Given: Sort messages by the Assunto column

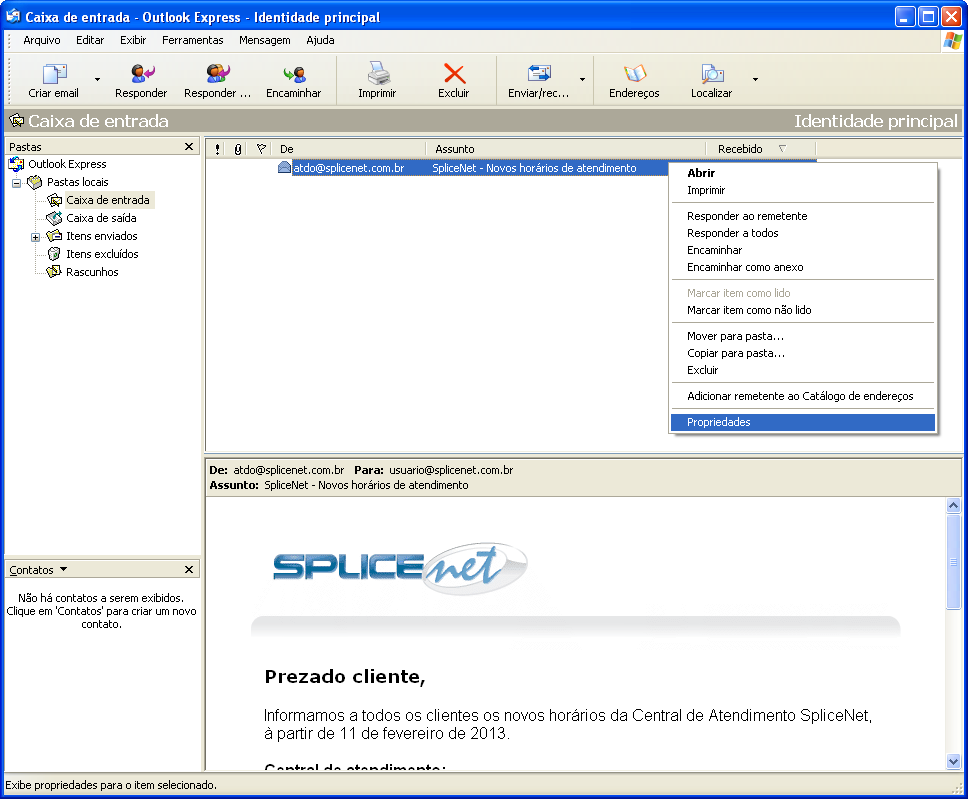Looking at the screenshot, I should click(x=566, y=149).
